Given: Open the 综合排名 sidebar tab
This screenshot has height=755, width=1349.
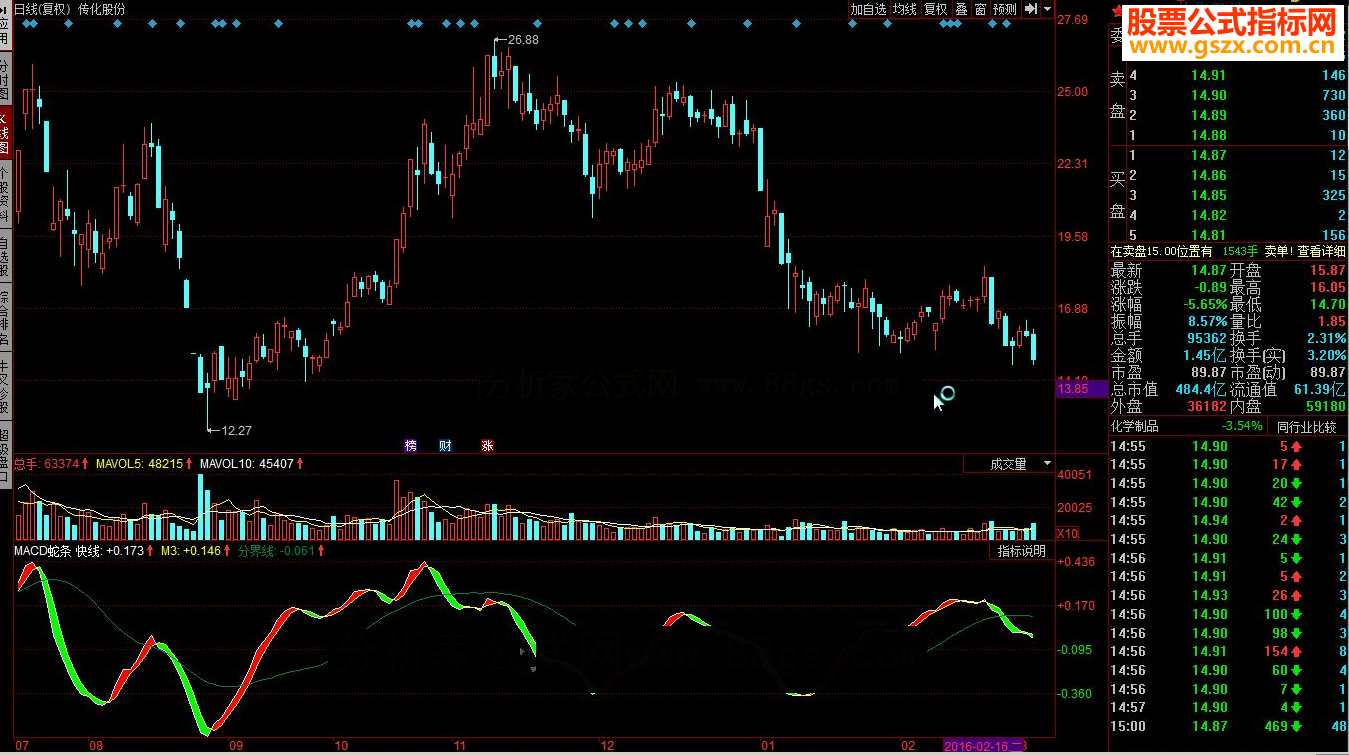Looking at the screenshot, I should (4, 317).
